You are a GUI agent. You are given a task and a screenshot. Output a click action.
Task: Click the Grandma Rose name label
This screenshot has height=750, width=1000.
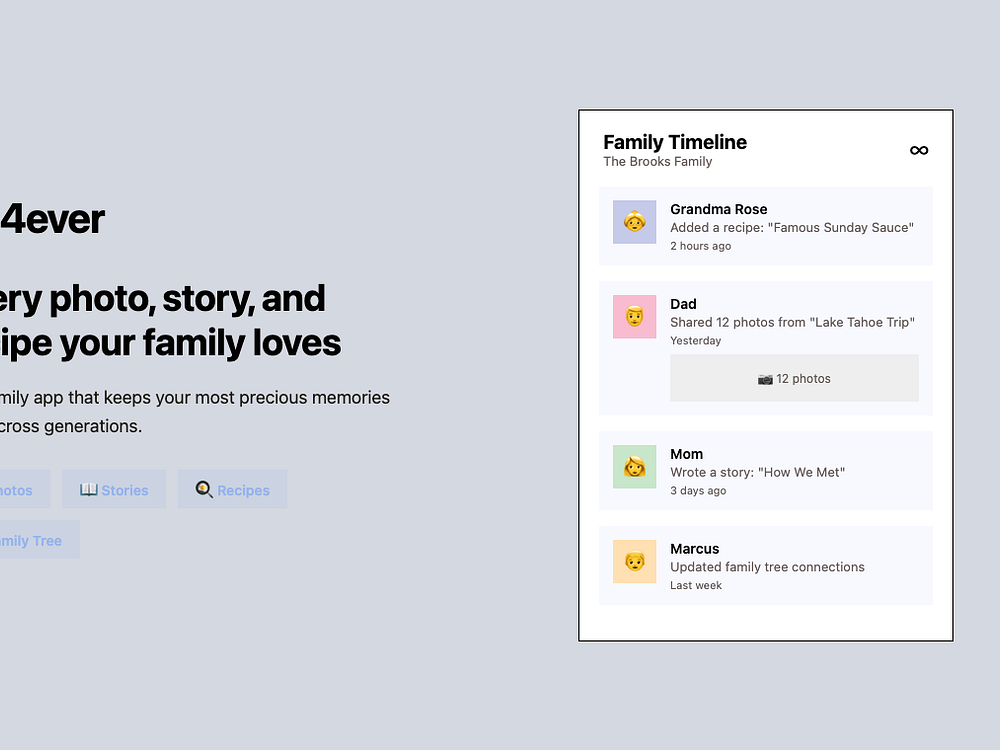[x=718, y=209]
